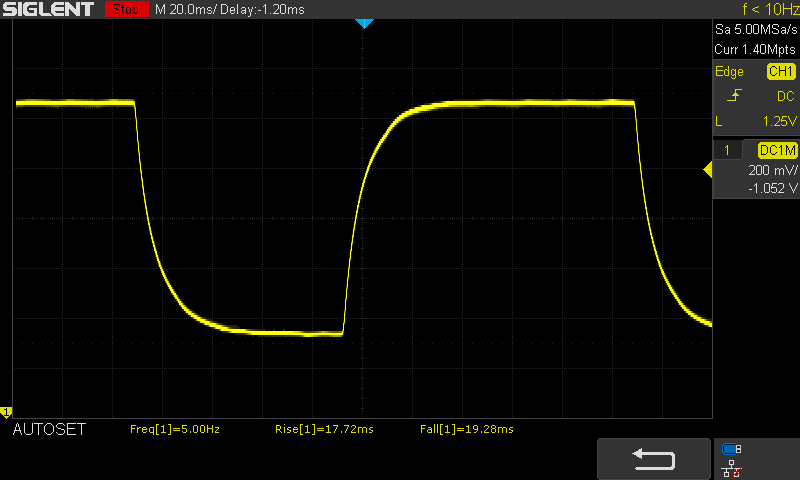The height and width of the screenshot is (480, 800).
Task: Click the network LAN status icon
Action: coord(732,469)
